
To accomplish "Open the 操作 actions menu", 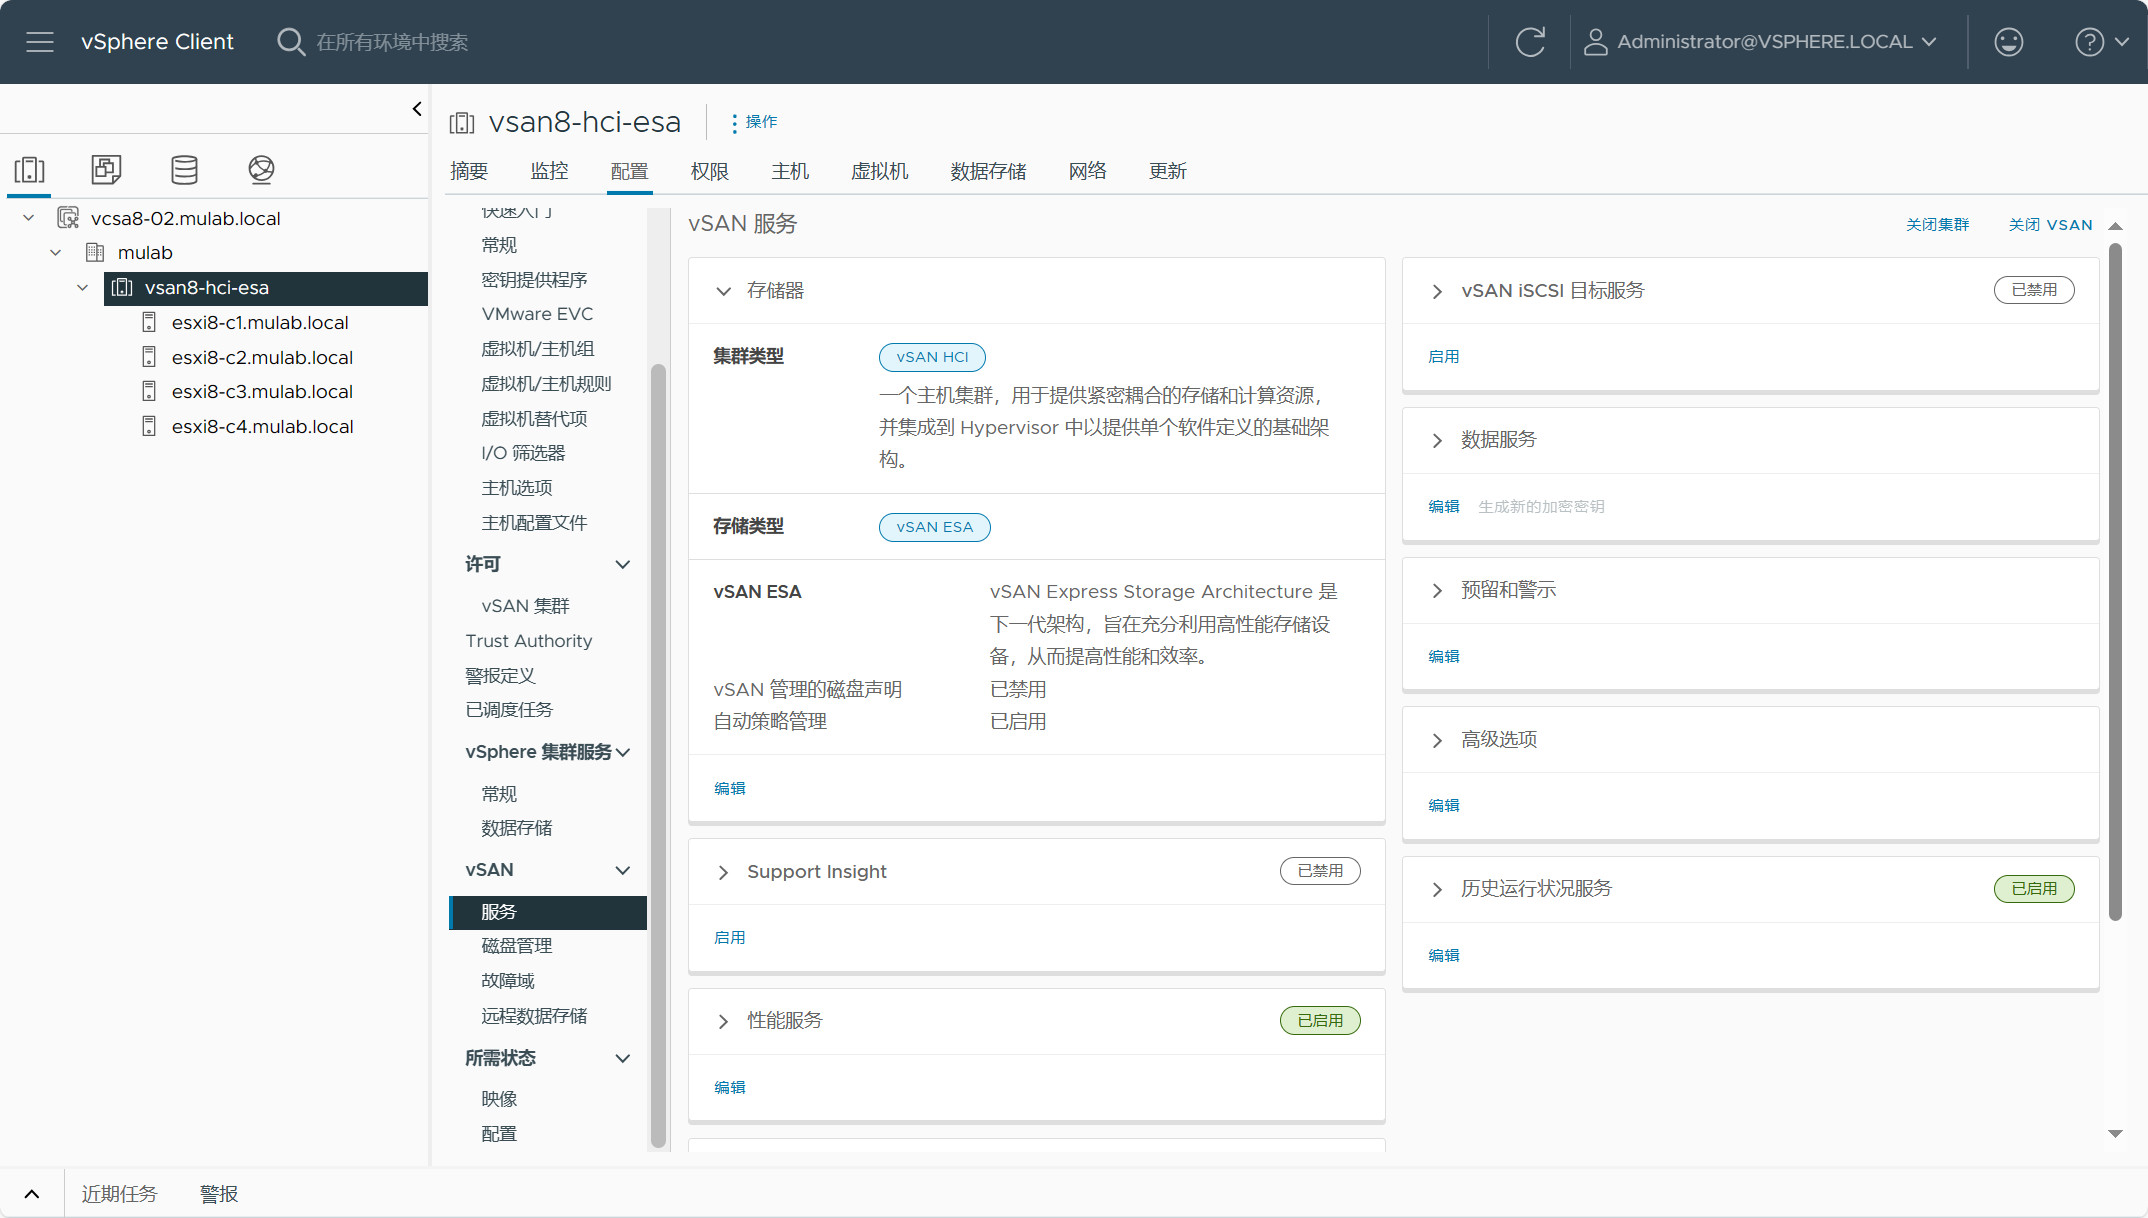I will point(754,122).
